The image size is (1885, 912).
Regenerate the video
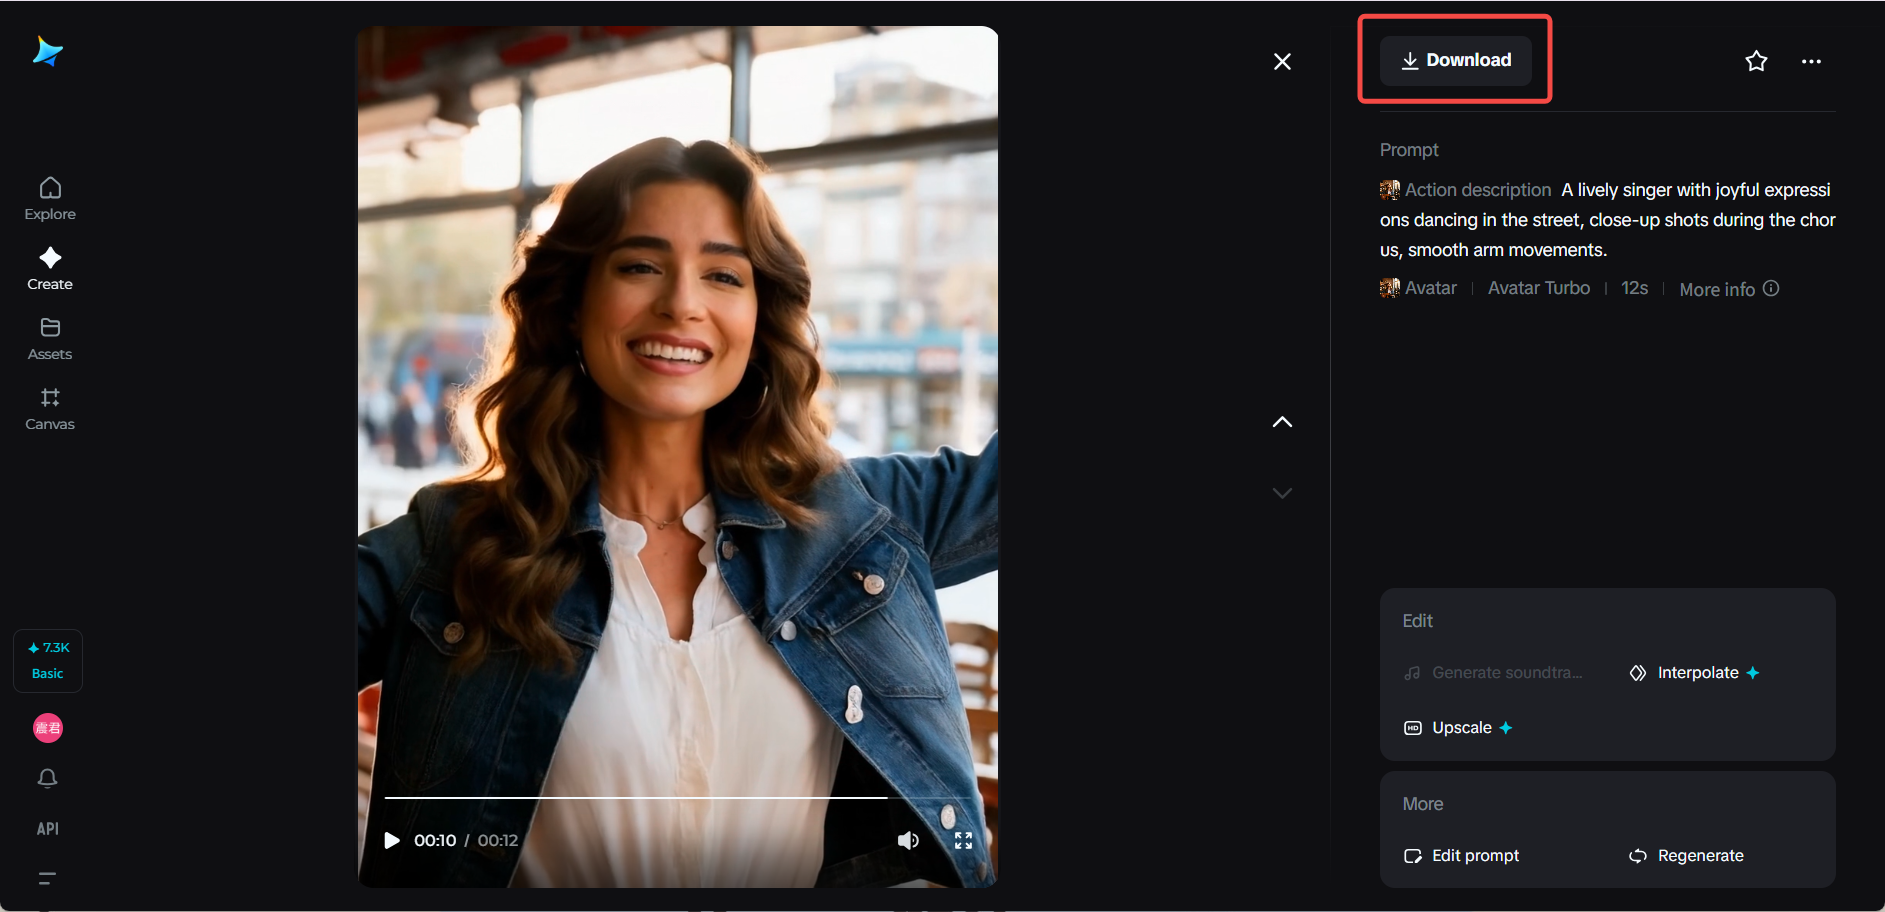pyautogui.click(x=1686, y=855)
